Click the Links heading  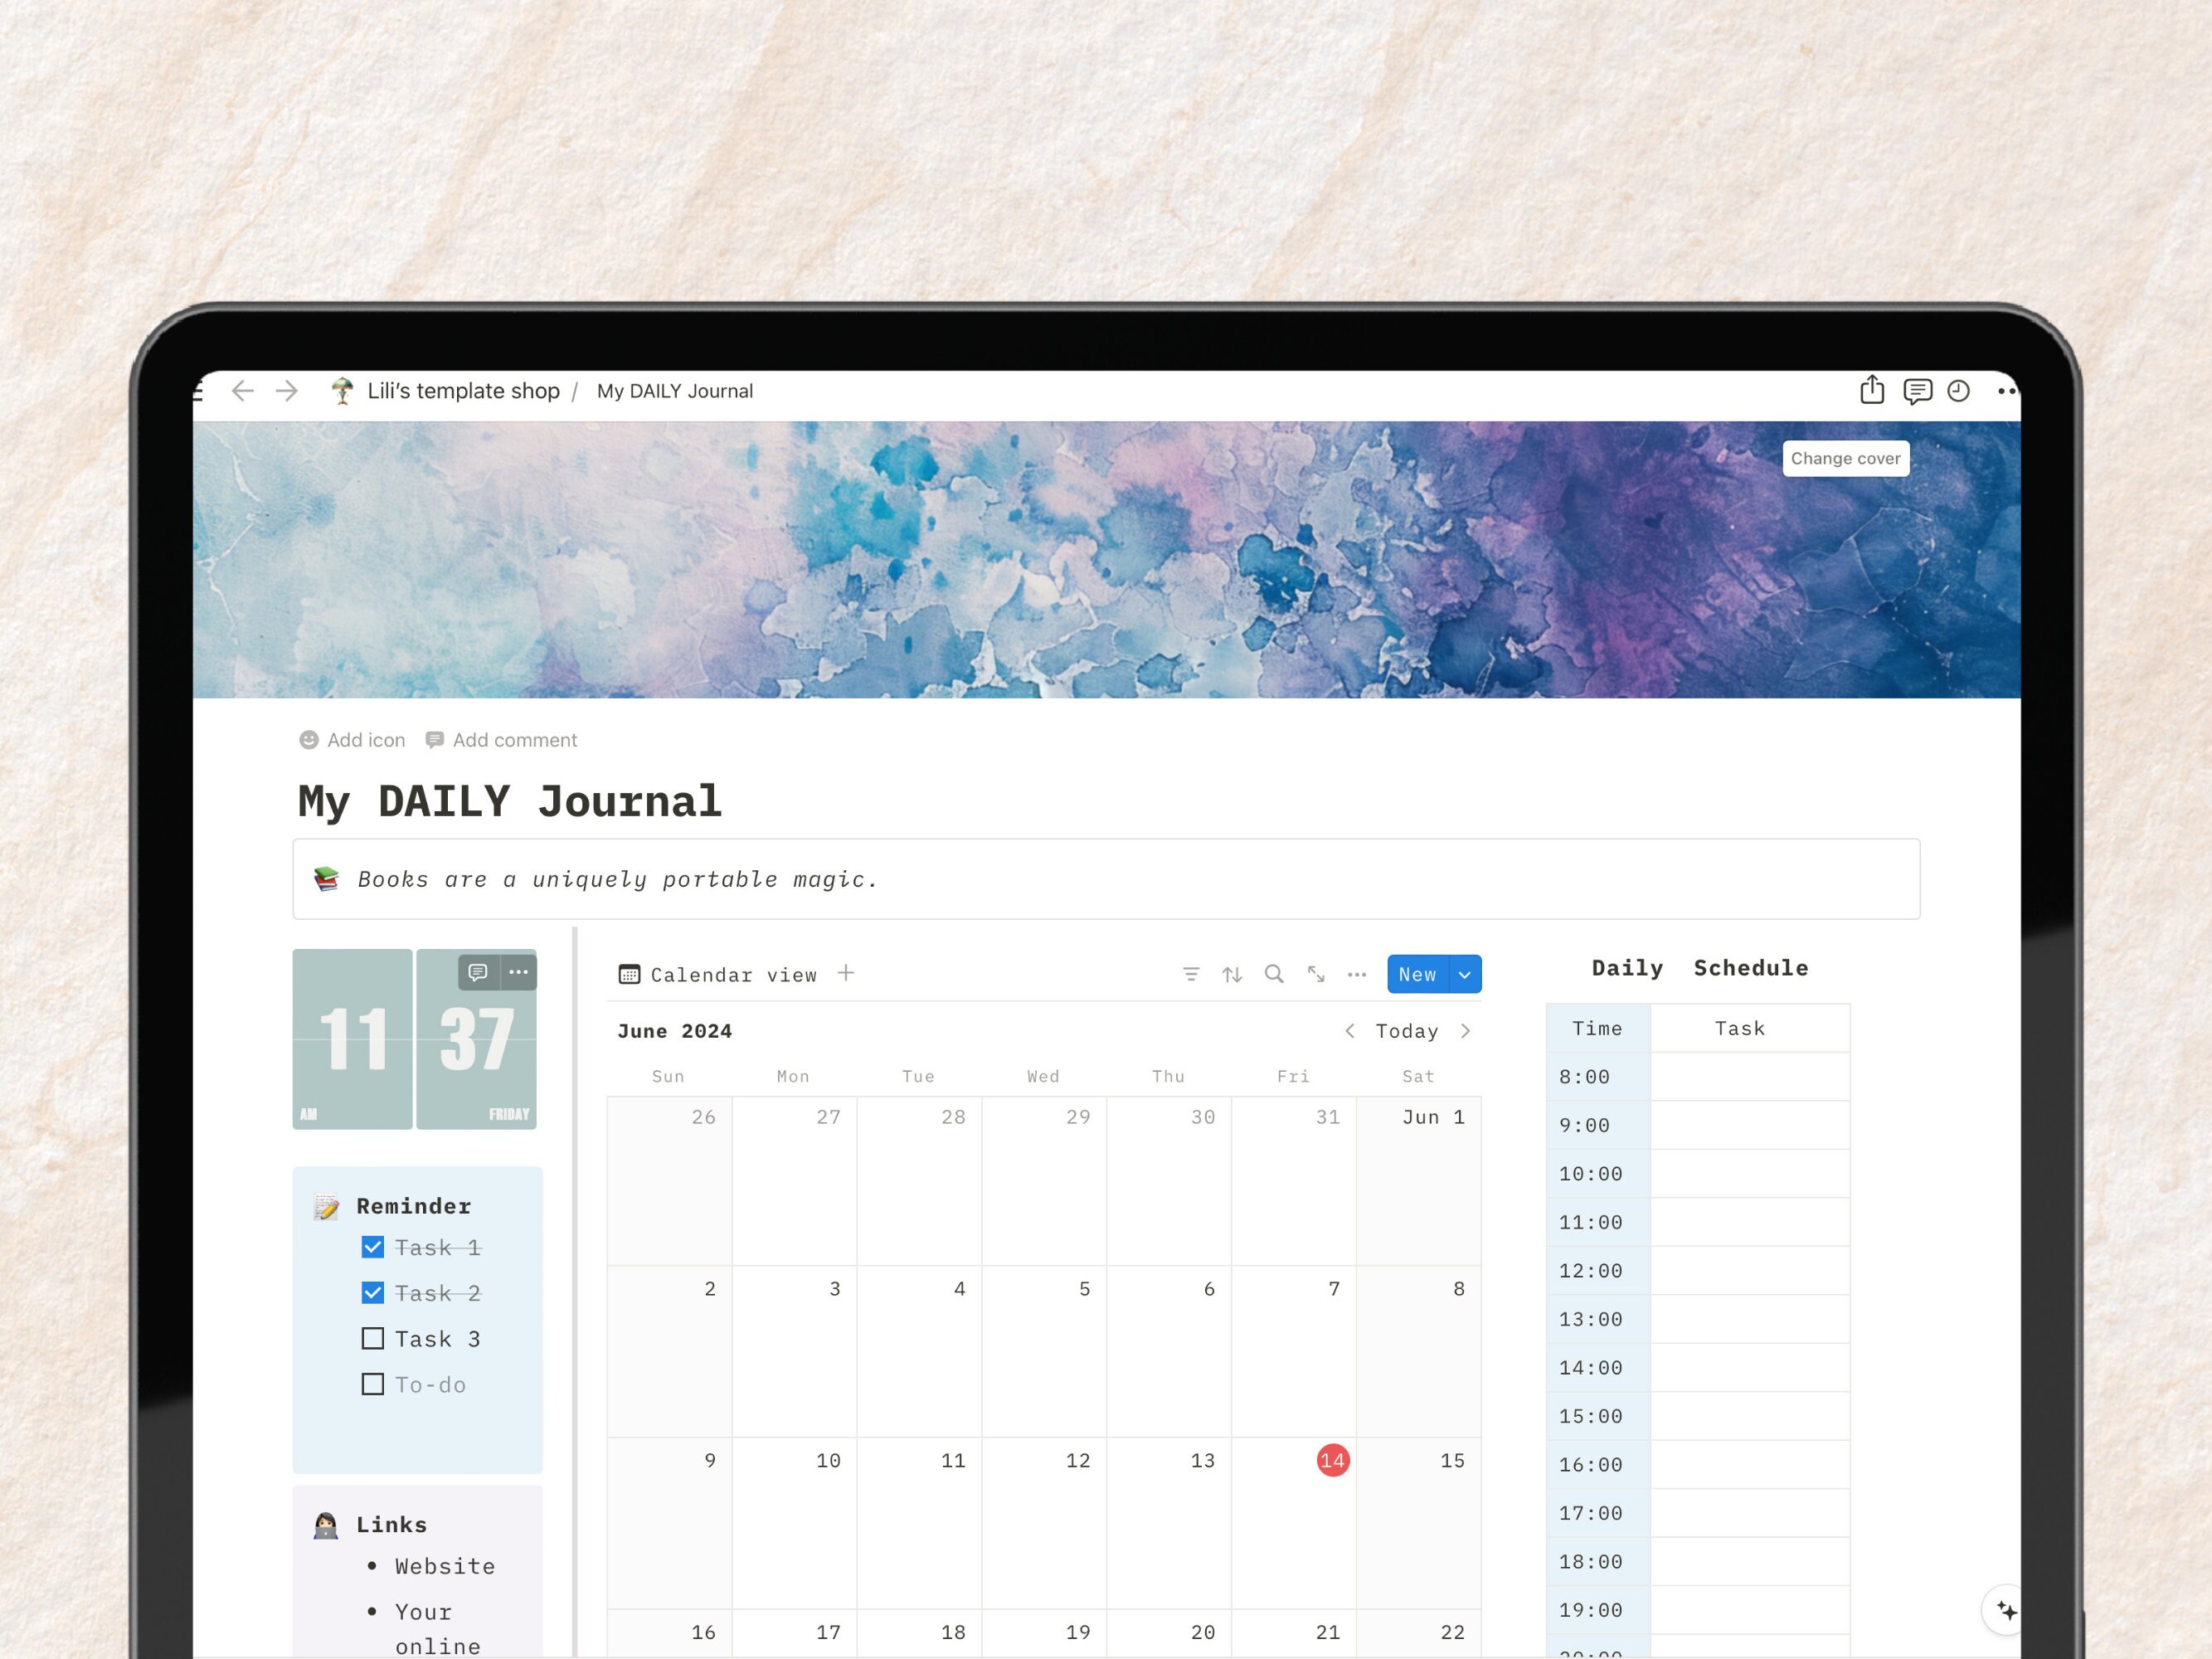392,1525
